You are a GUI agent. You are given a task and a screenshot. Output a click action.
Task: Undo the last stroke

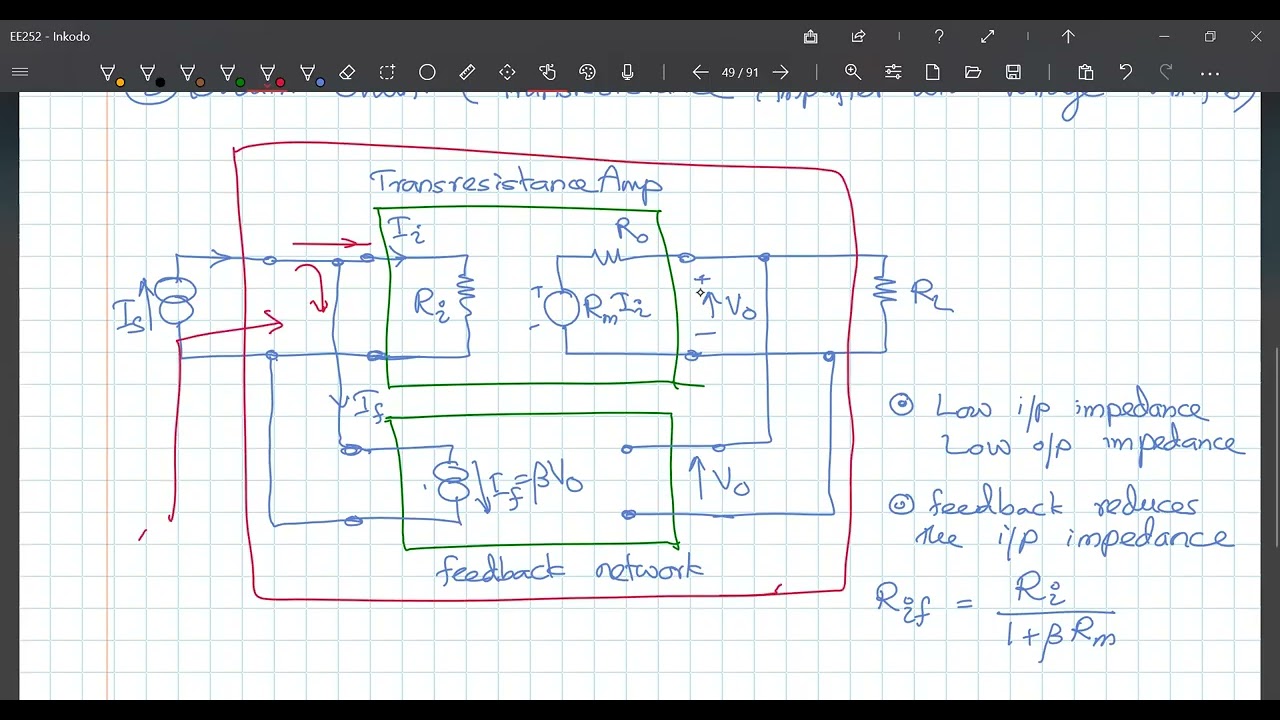[x=1126, y=72]
